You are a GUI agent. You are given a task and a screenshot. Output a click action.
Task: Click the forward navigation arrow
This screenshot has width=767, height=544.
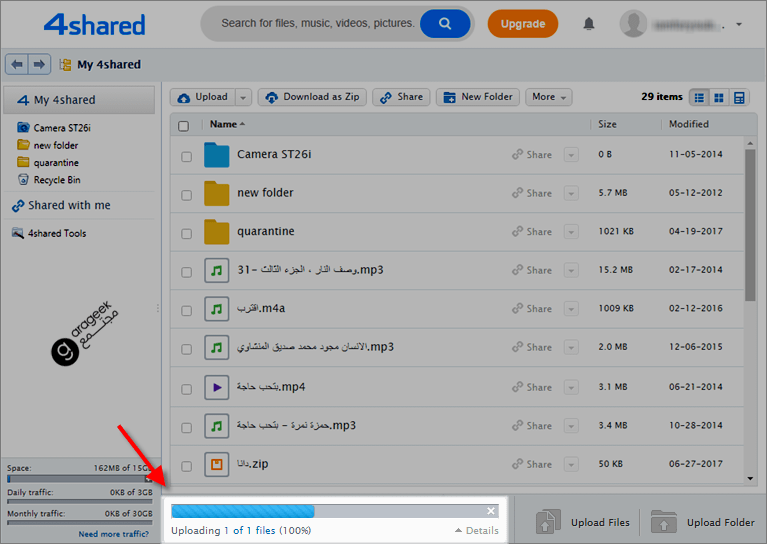click(x=39, y=64)
